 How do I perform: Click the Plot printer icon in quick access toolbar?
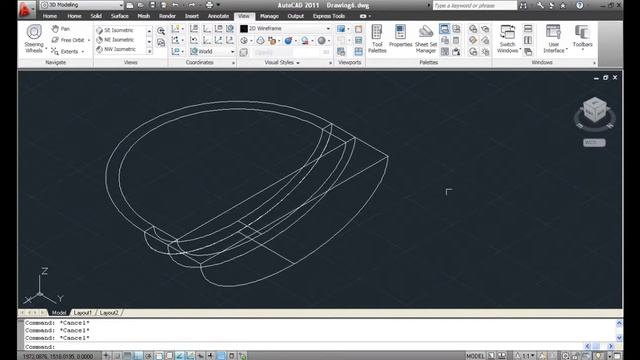click(209, 5)
